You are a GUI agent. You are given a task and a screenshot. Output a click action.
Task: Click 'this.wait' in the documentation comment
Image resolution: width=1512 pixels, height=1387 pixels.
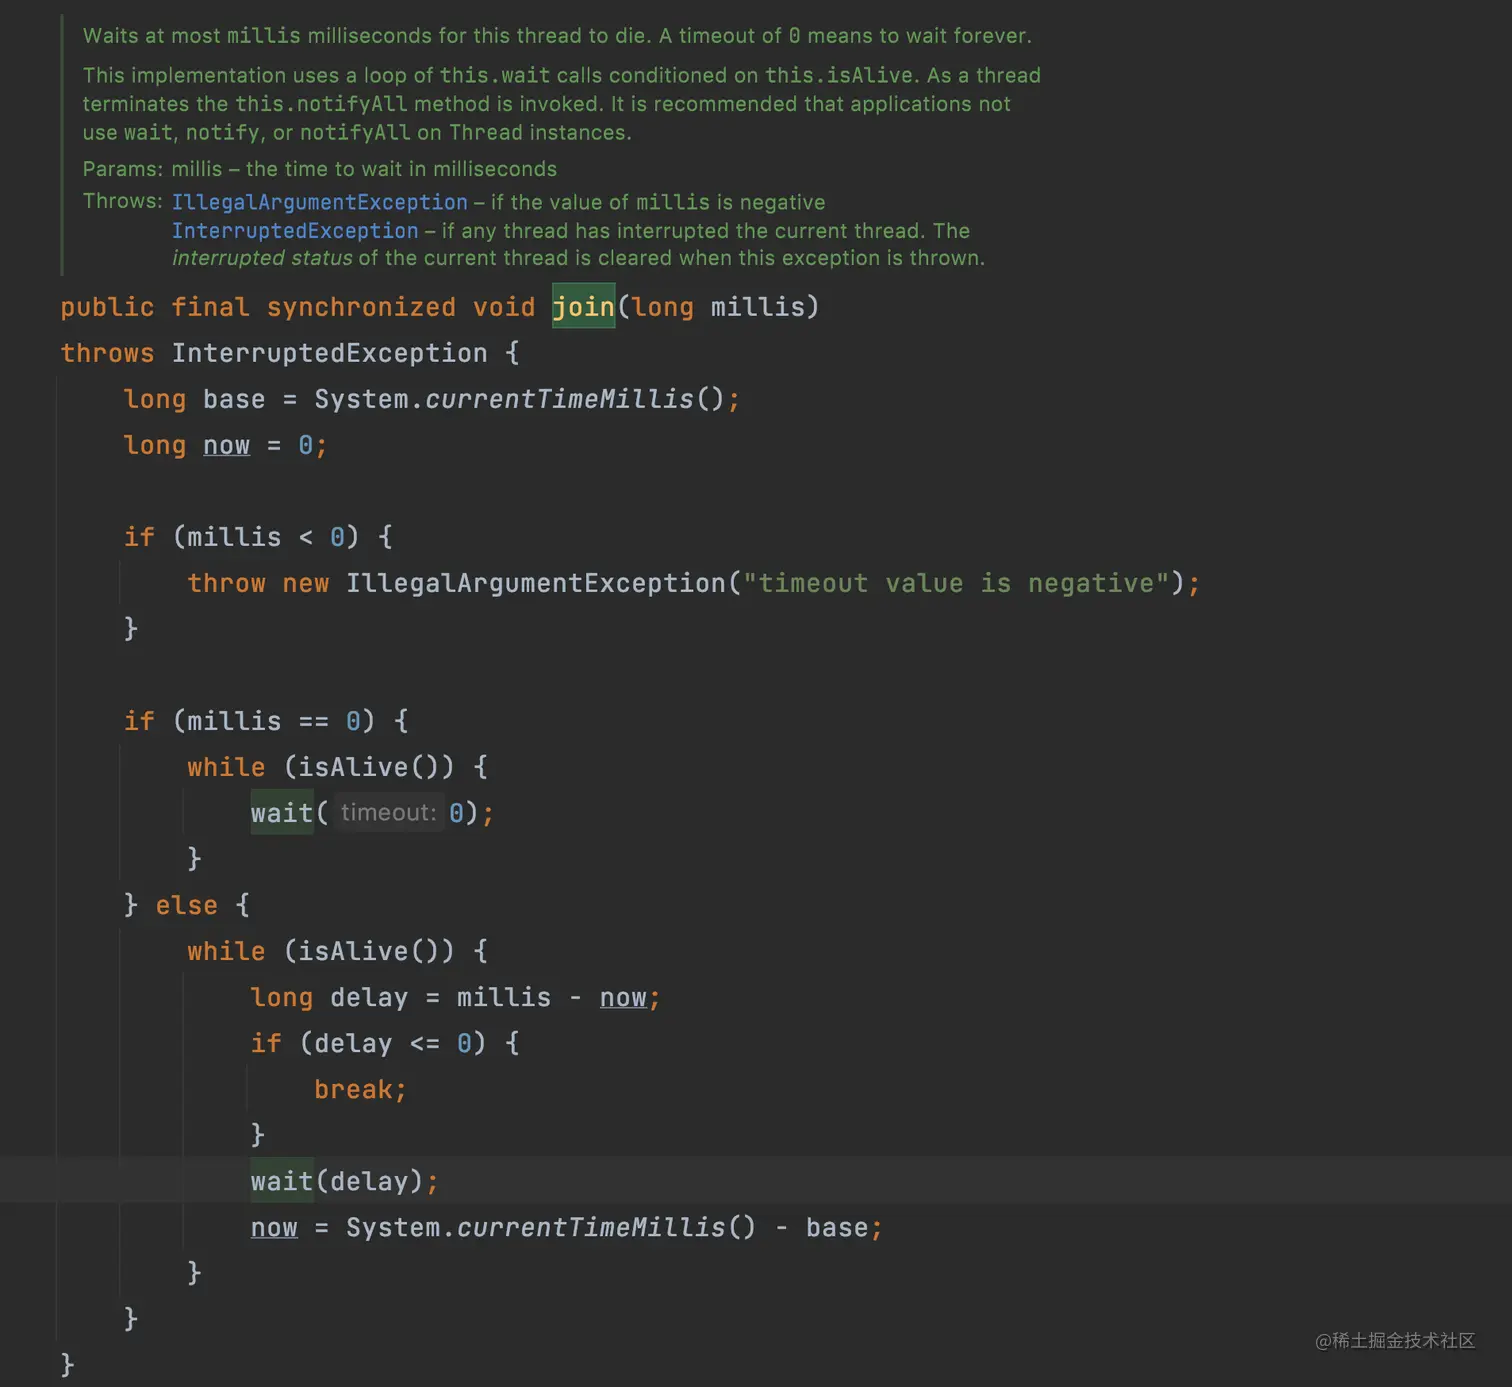[x=495, y=75]
